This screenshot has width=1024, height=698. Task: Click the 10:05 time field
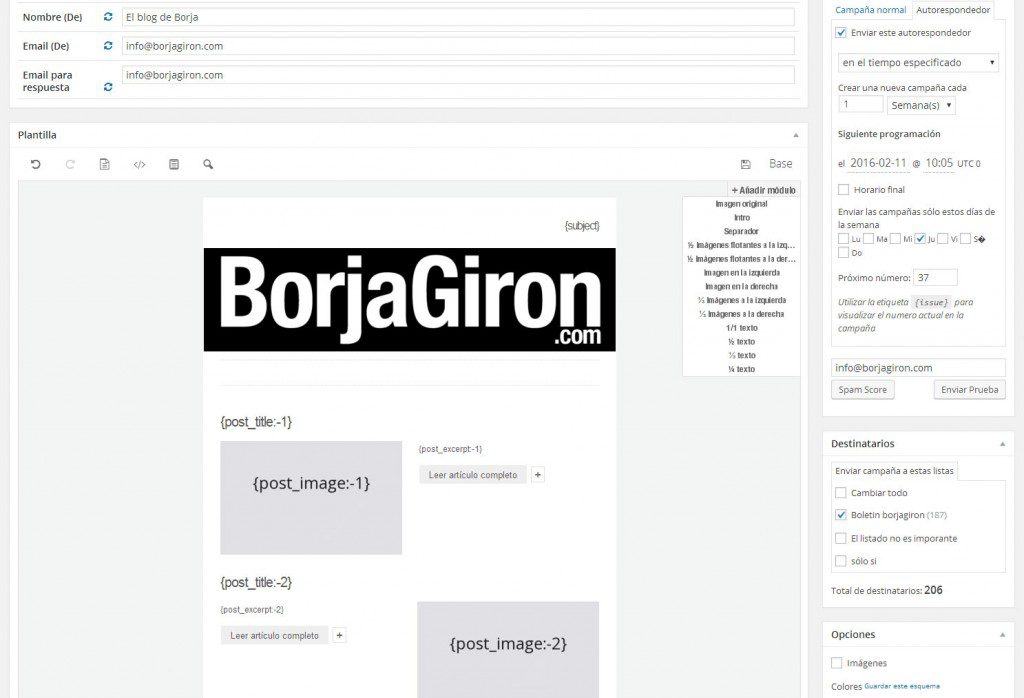pos(939,163)
